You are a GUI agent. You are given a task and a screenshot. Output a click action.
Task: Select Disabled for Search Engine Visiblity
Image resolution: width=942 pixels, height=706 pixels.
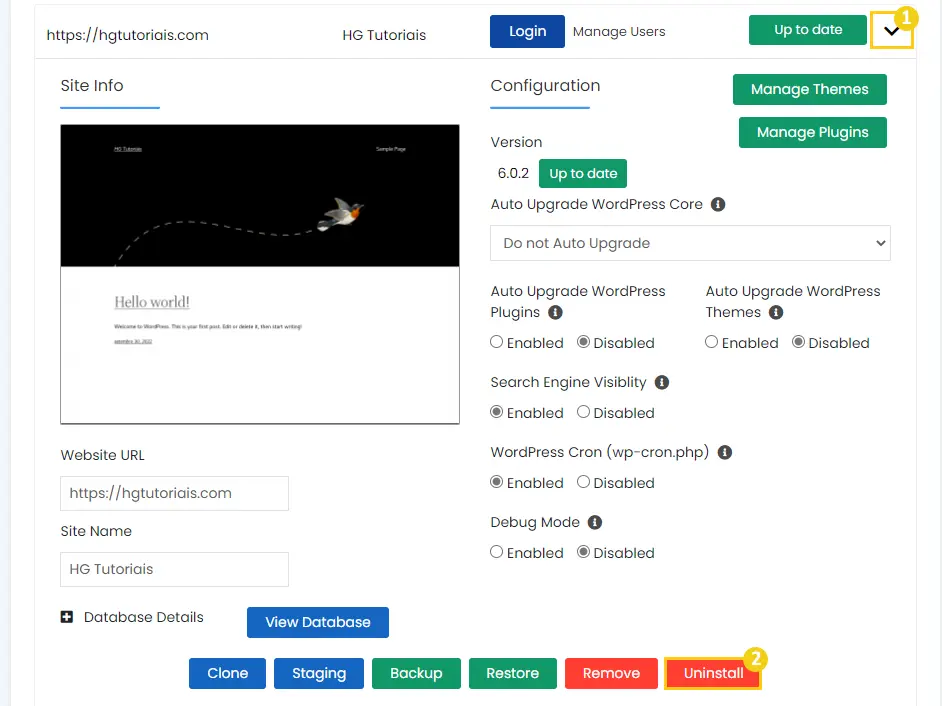click(583, 412)
